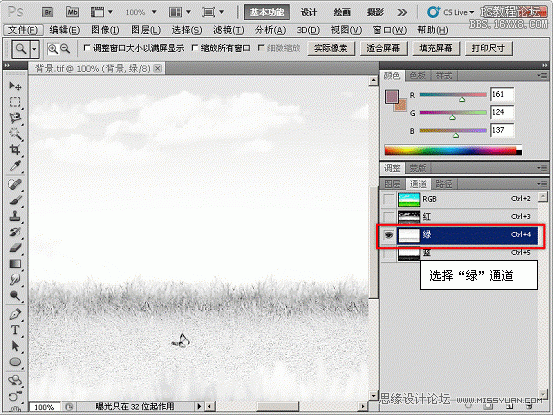553x415 pixels.
Task: Click the 实际像素 button
Action: tap(331, 48)
